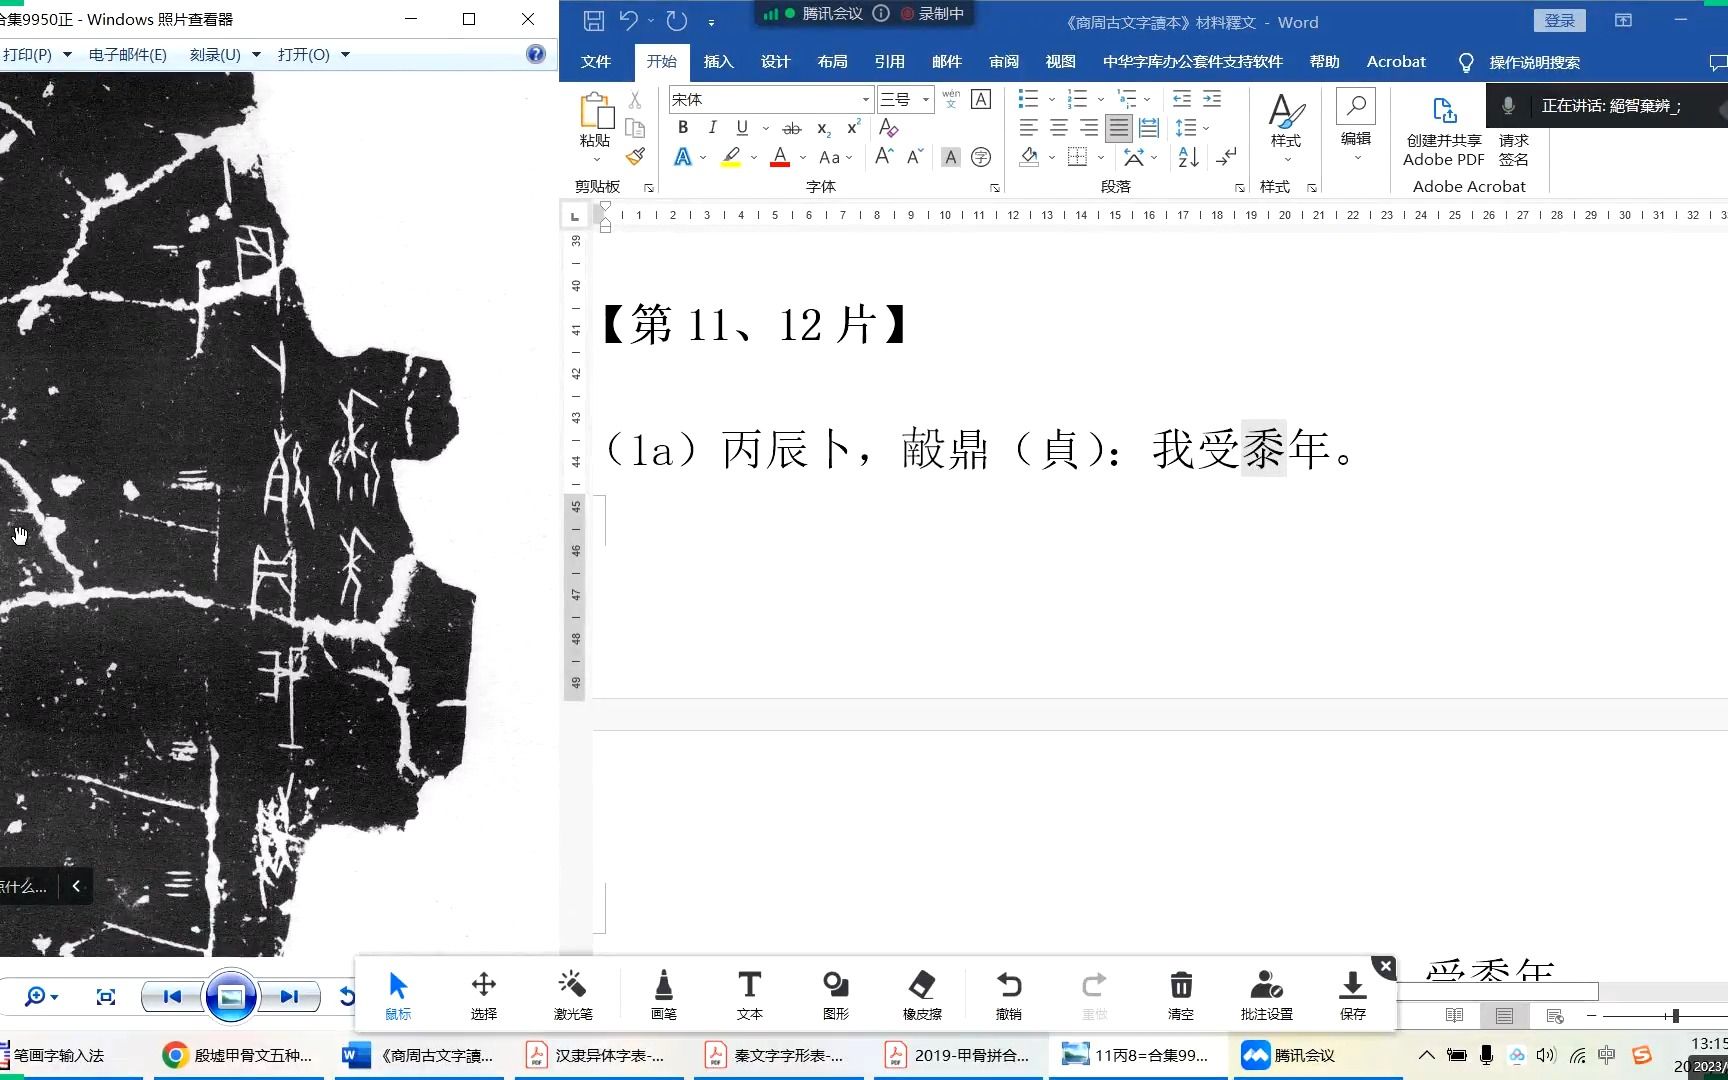Play slideshow in Photo Viewer
The width and height of the screenshot is (1728, 1080).
tap(231, 996)
